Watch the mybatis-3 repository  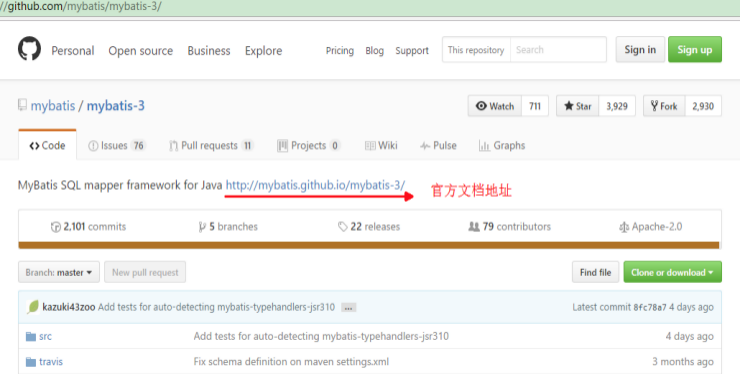click(495, 106)
